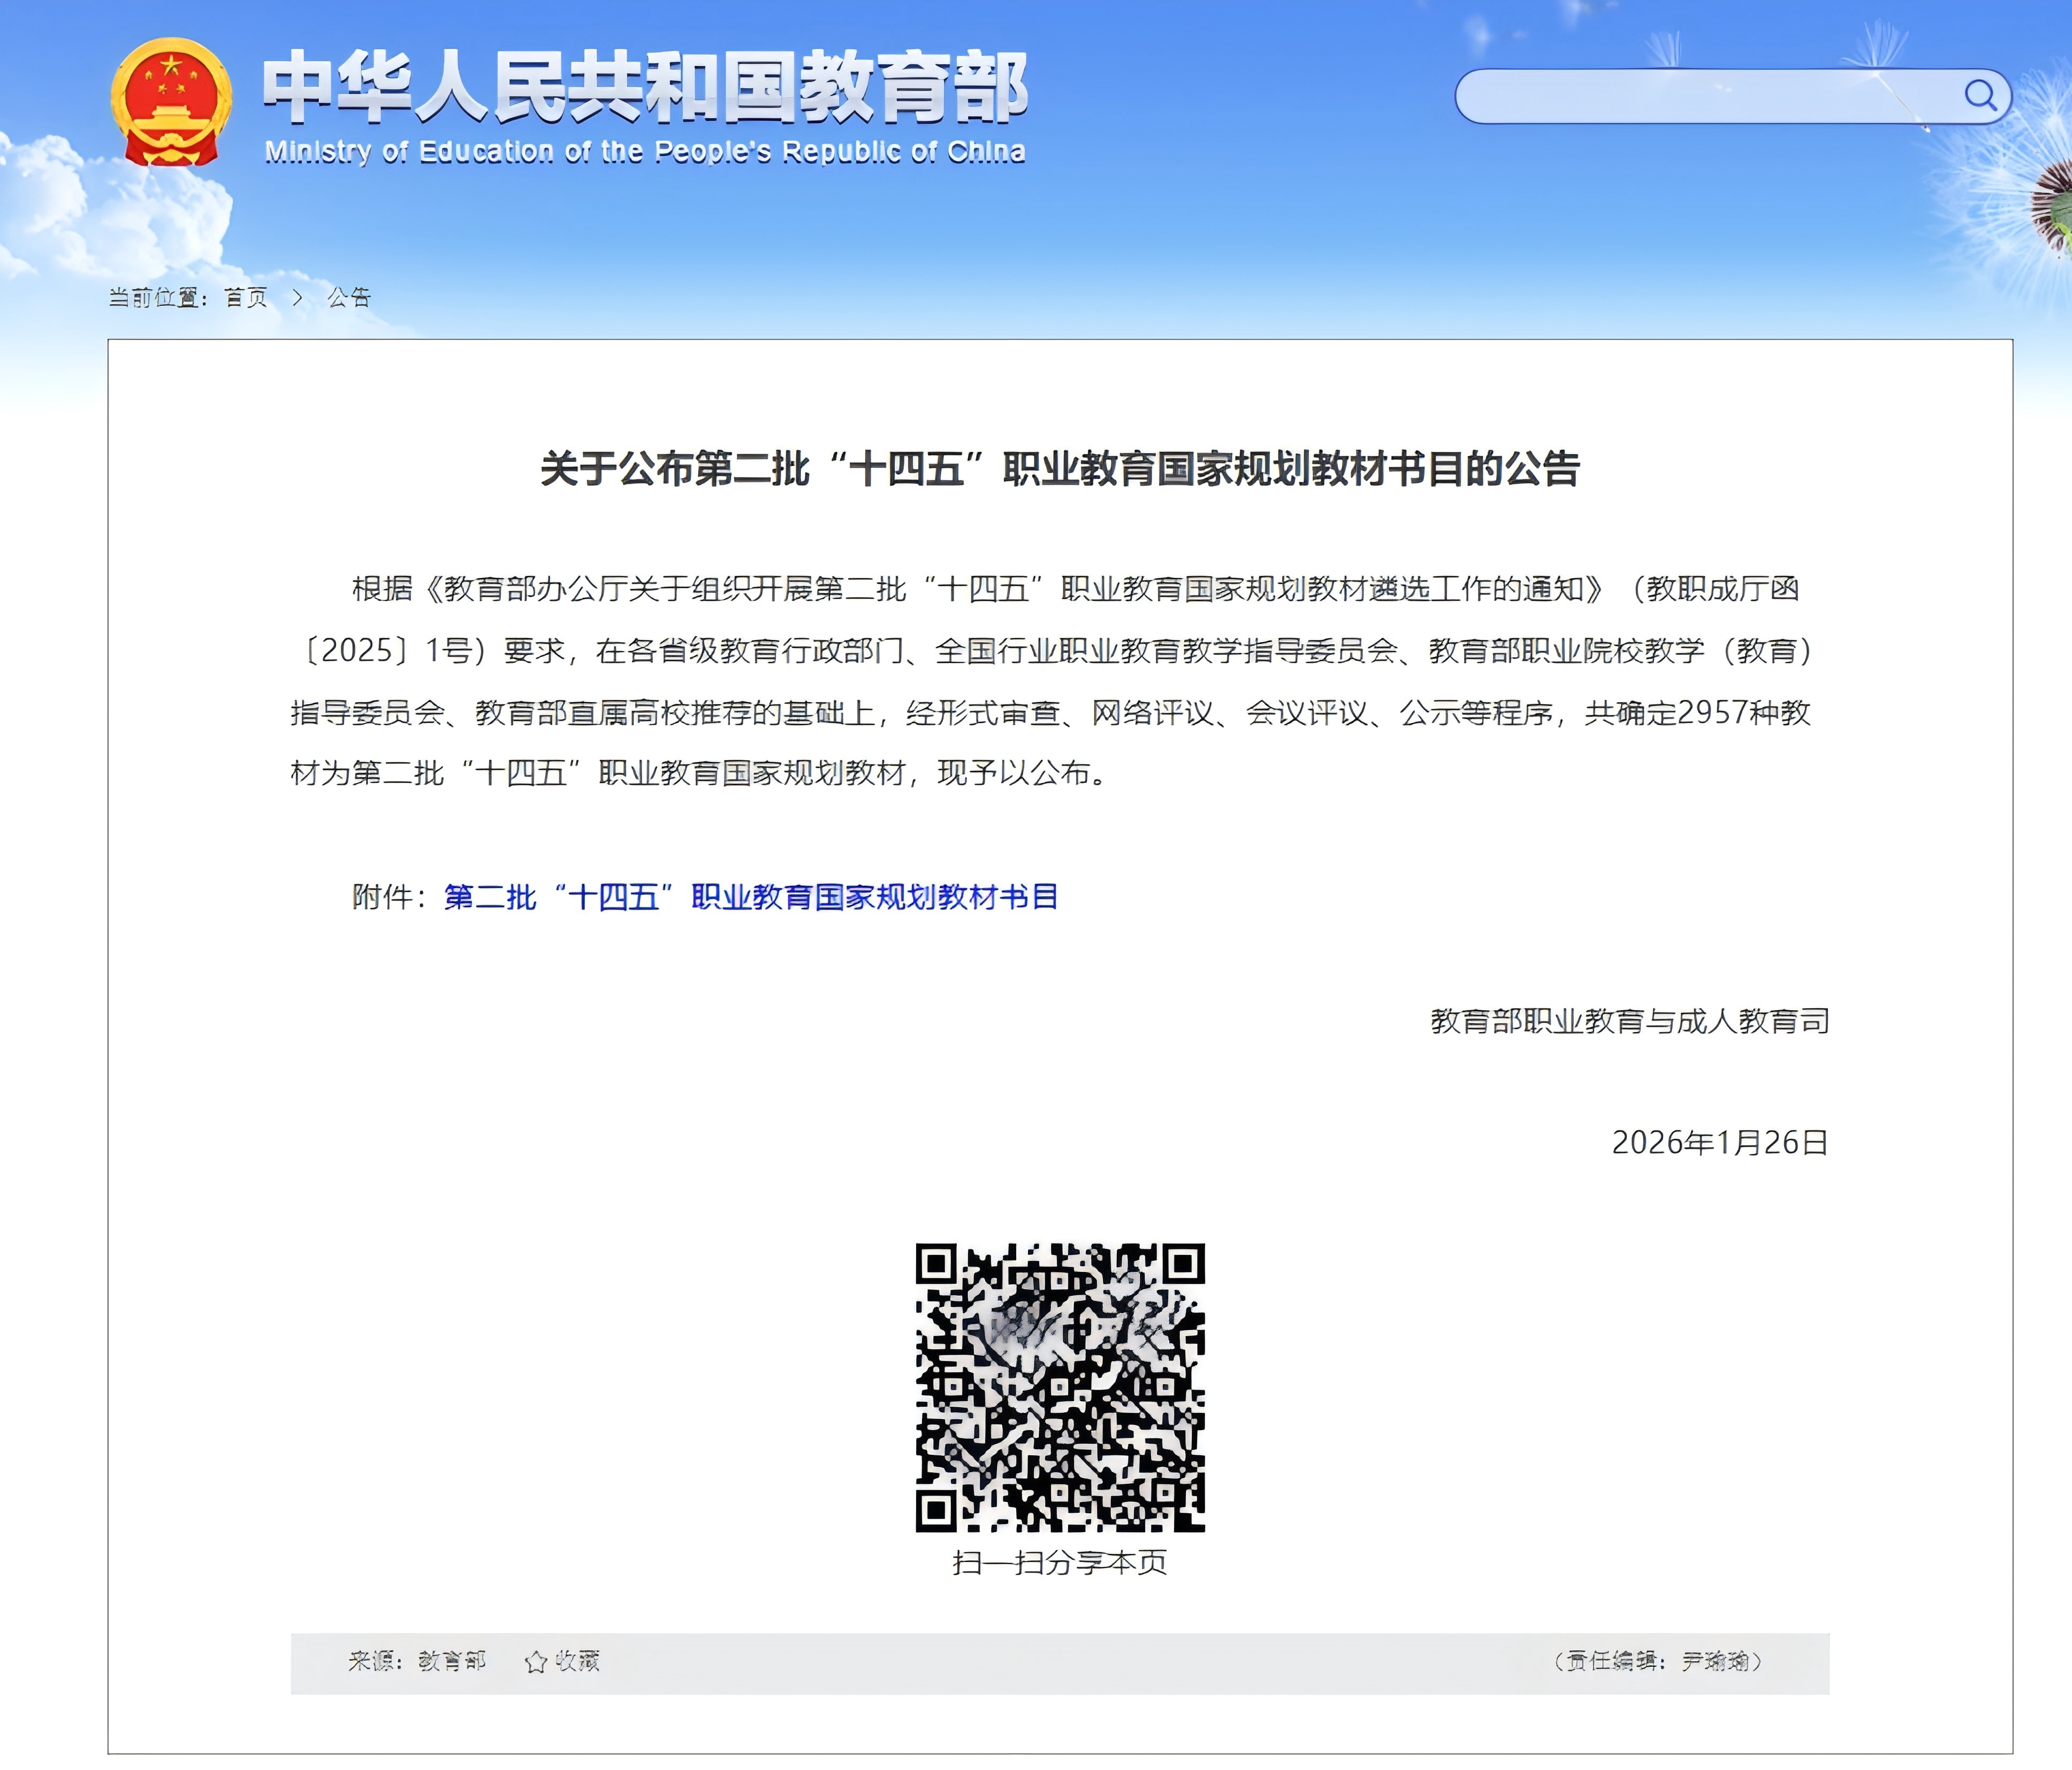Click the national emblem logo
The height and width of the screenshot is (1770, 2072).
coord(171,102)
